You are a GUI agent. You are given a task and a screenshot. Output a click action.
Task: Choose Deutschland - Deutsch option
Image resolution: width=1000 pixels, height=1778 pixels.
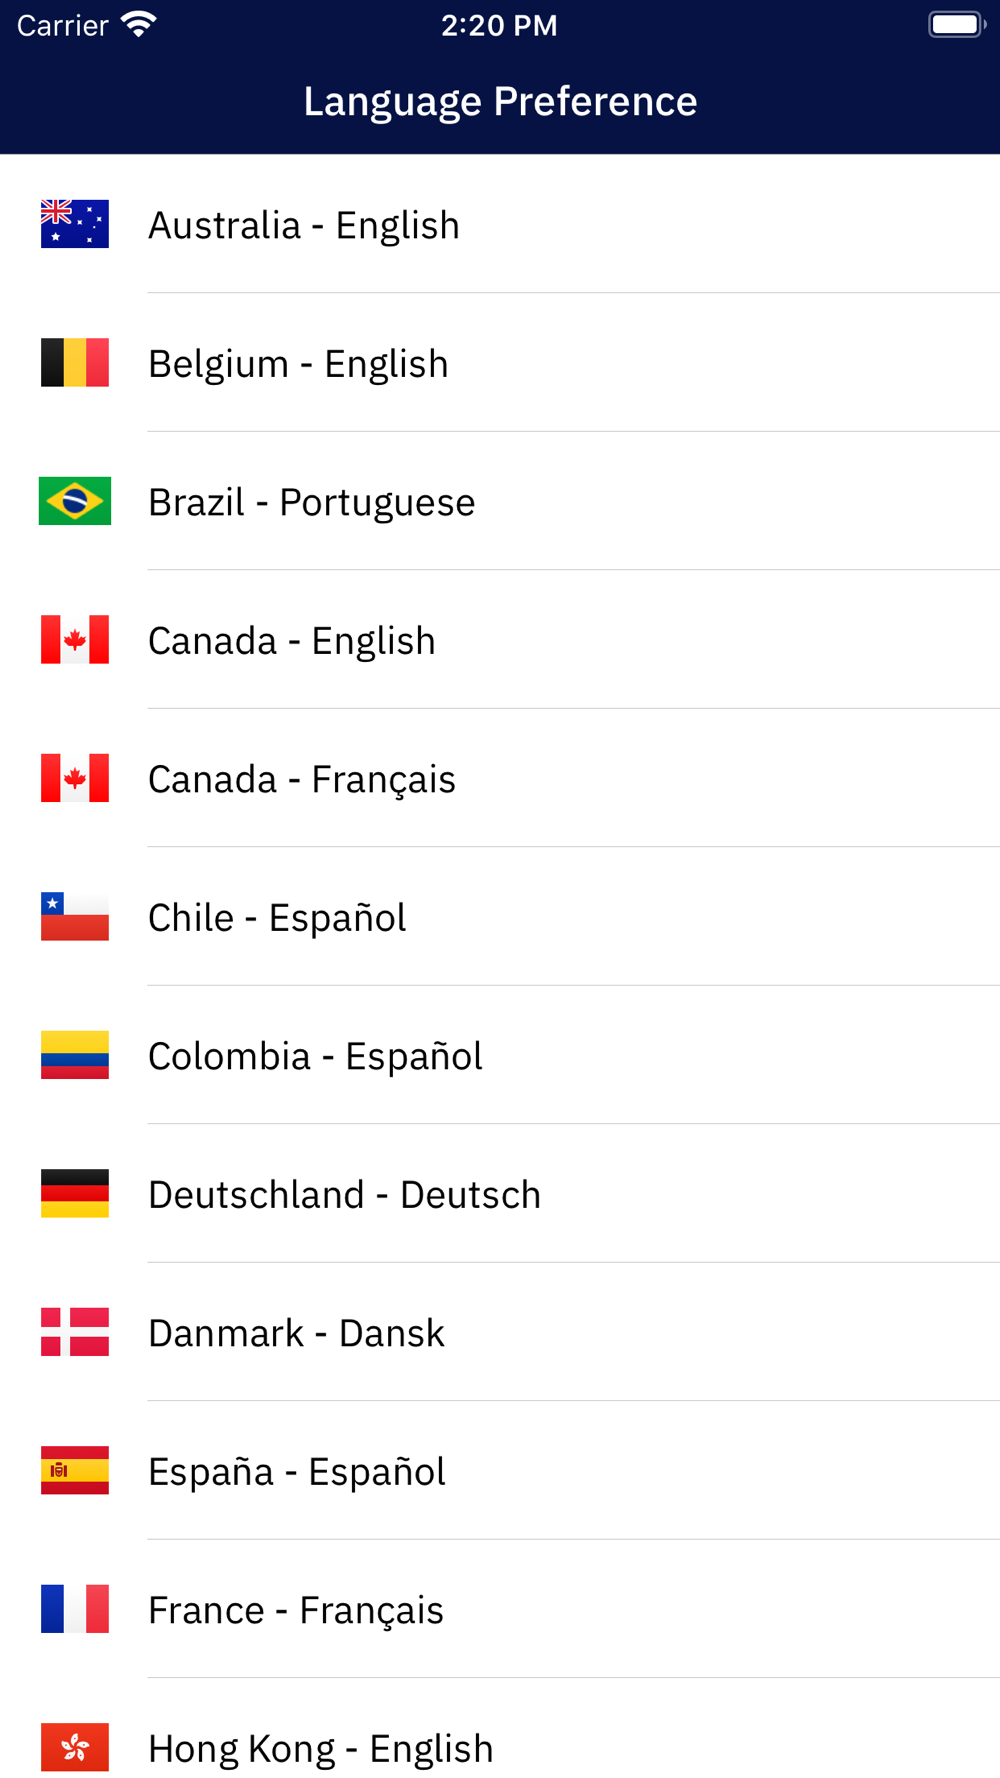click(x=500, y=1194)
